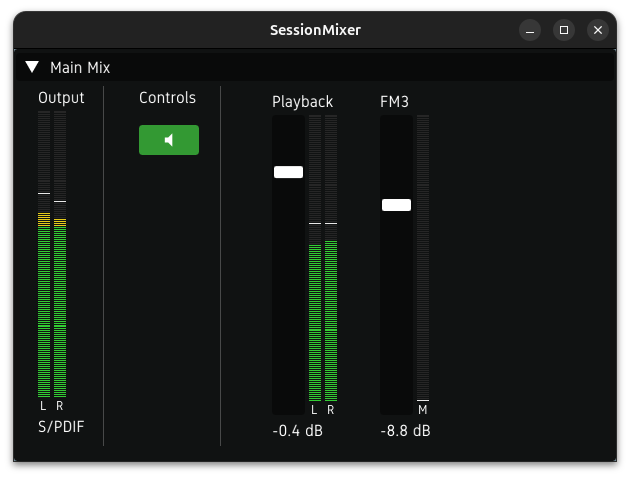Close the SessionMixer window
The image size is (630, 478).
click(598, 30)
